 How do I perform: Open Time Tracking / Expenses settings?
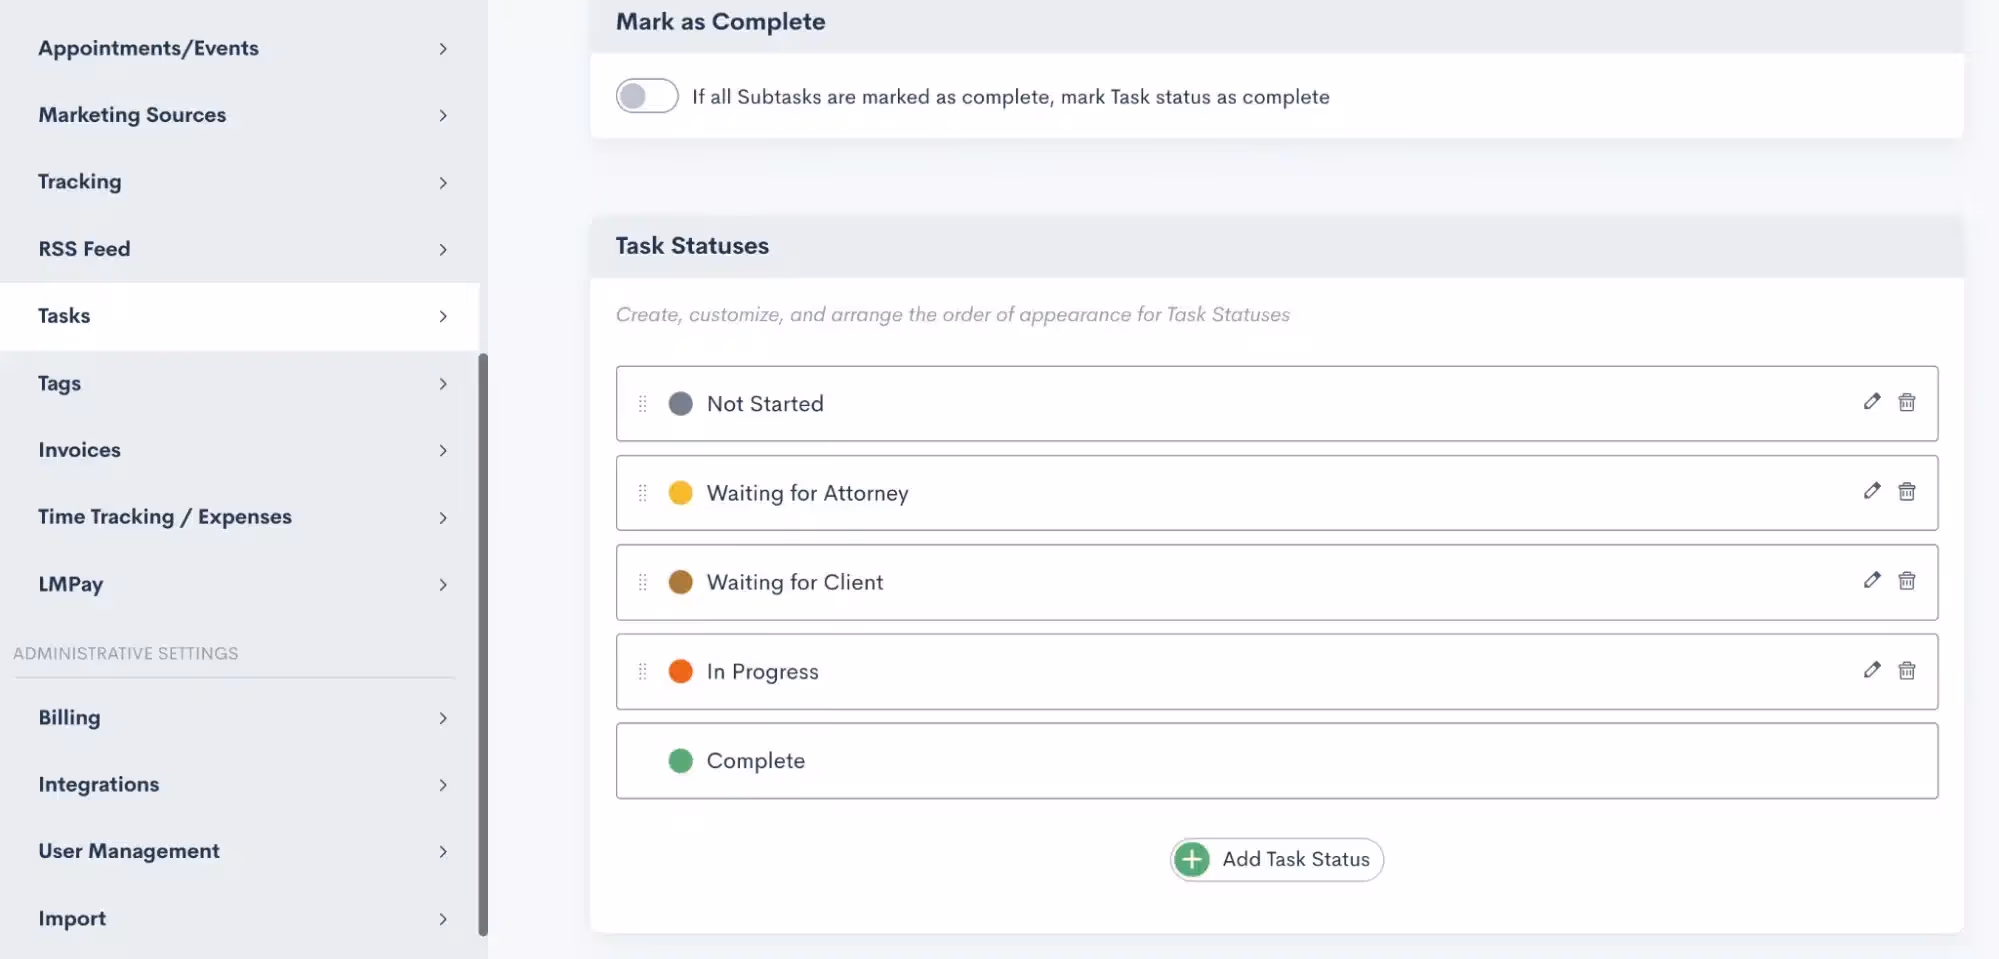165,517
